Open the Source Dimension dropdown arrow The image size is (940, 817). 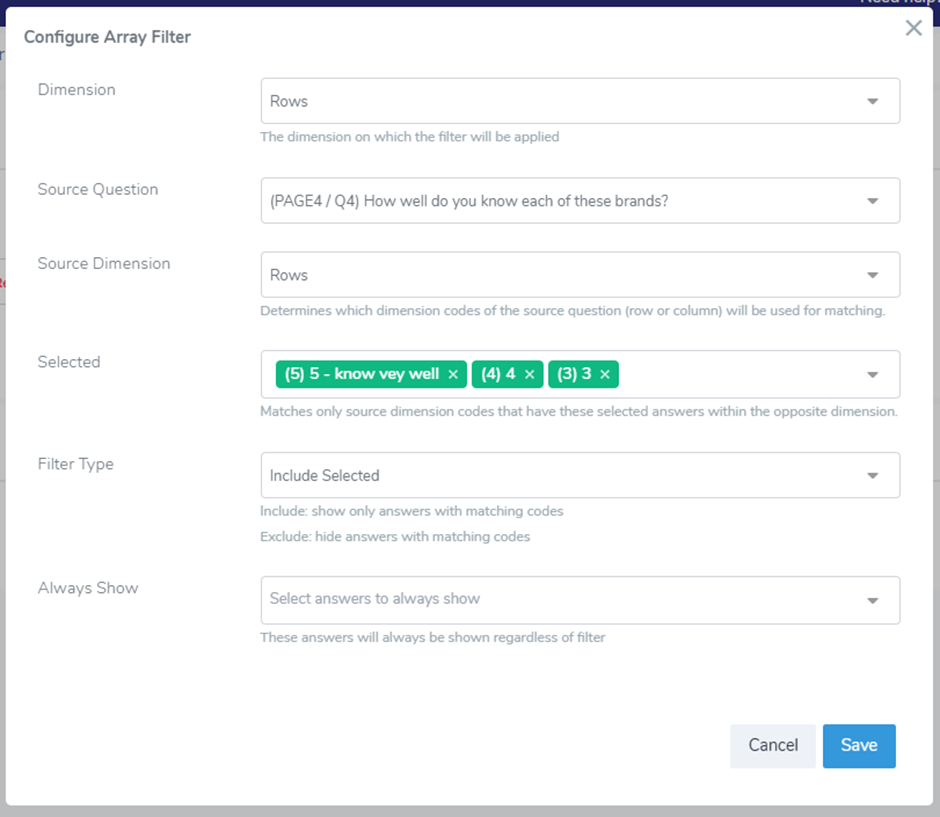872,275
